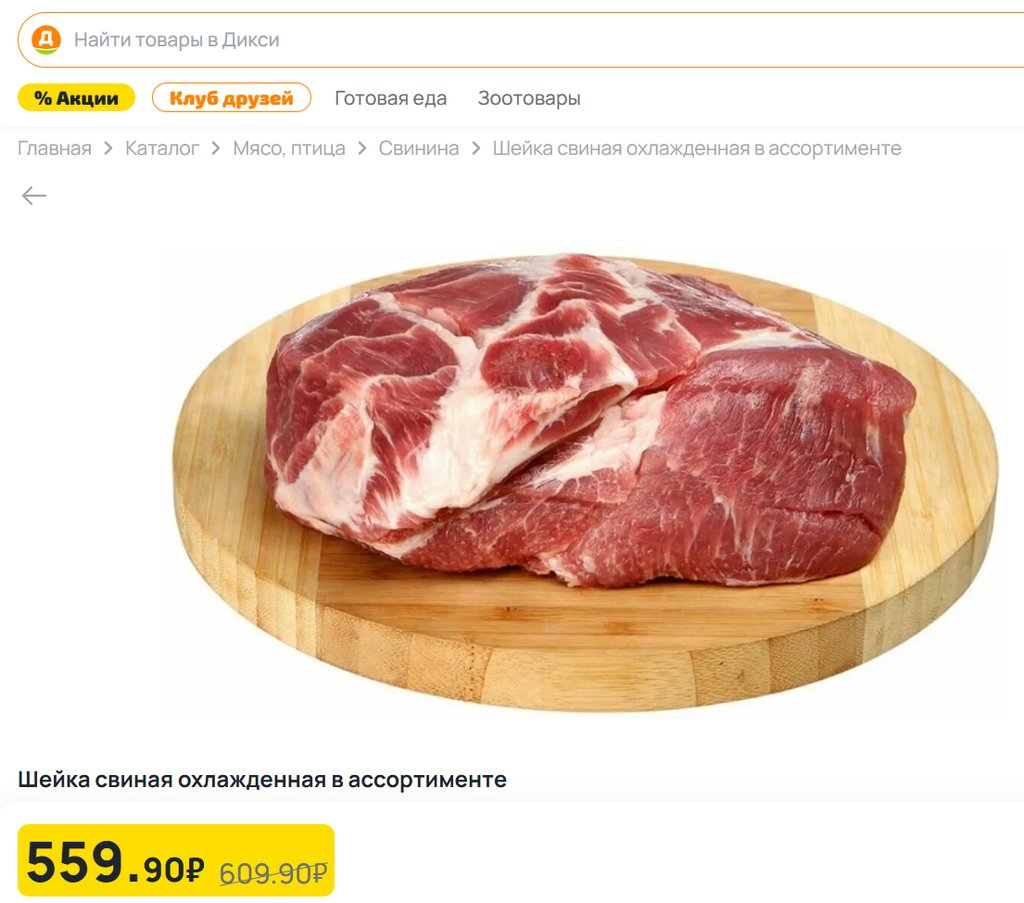Click the final breadcrumb "Шейка свиная охлажденная в ассортименте"
The width and height of the screenshot is (1024, 903).
pos(697,148)
